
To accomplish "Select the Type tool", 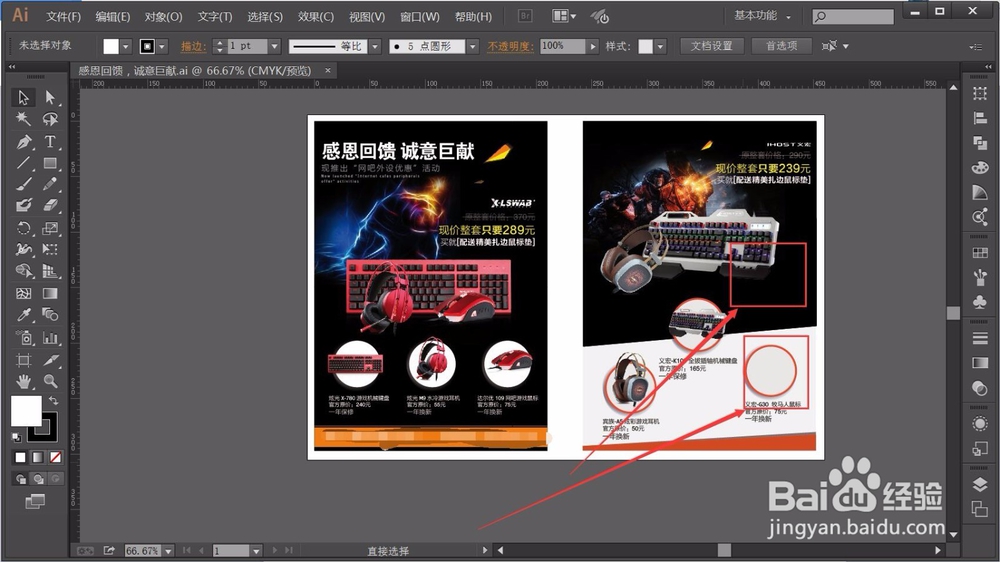I will click(x=50, y=141).
